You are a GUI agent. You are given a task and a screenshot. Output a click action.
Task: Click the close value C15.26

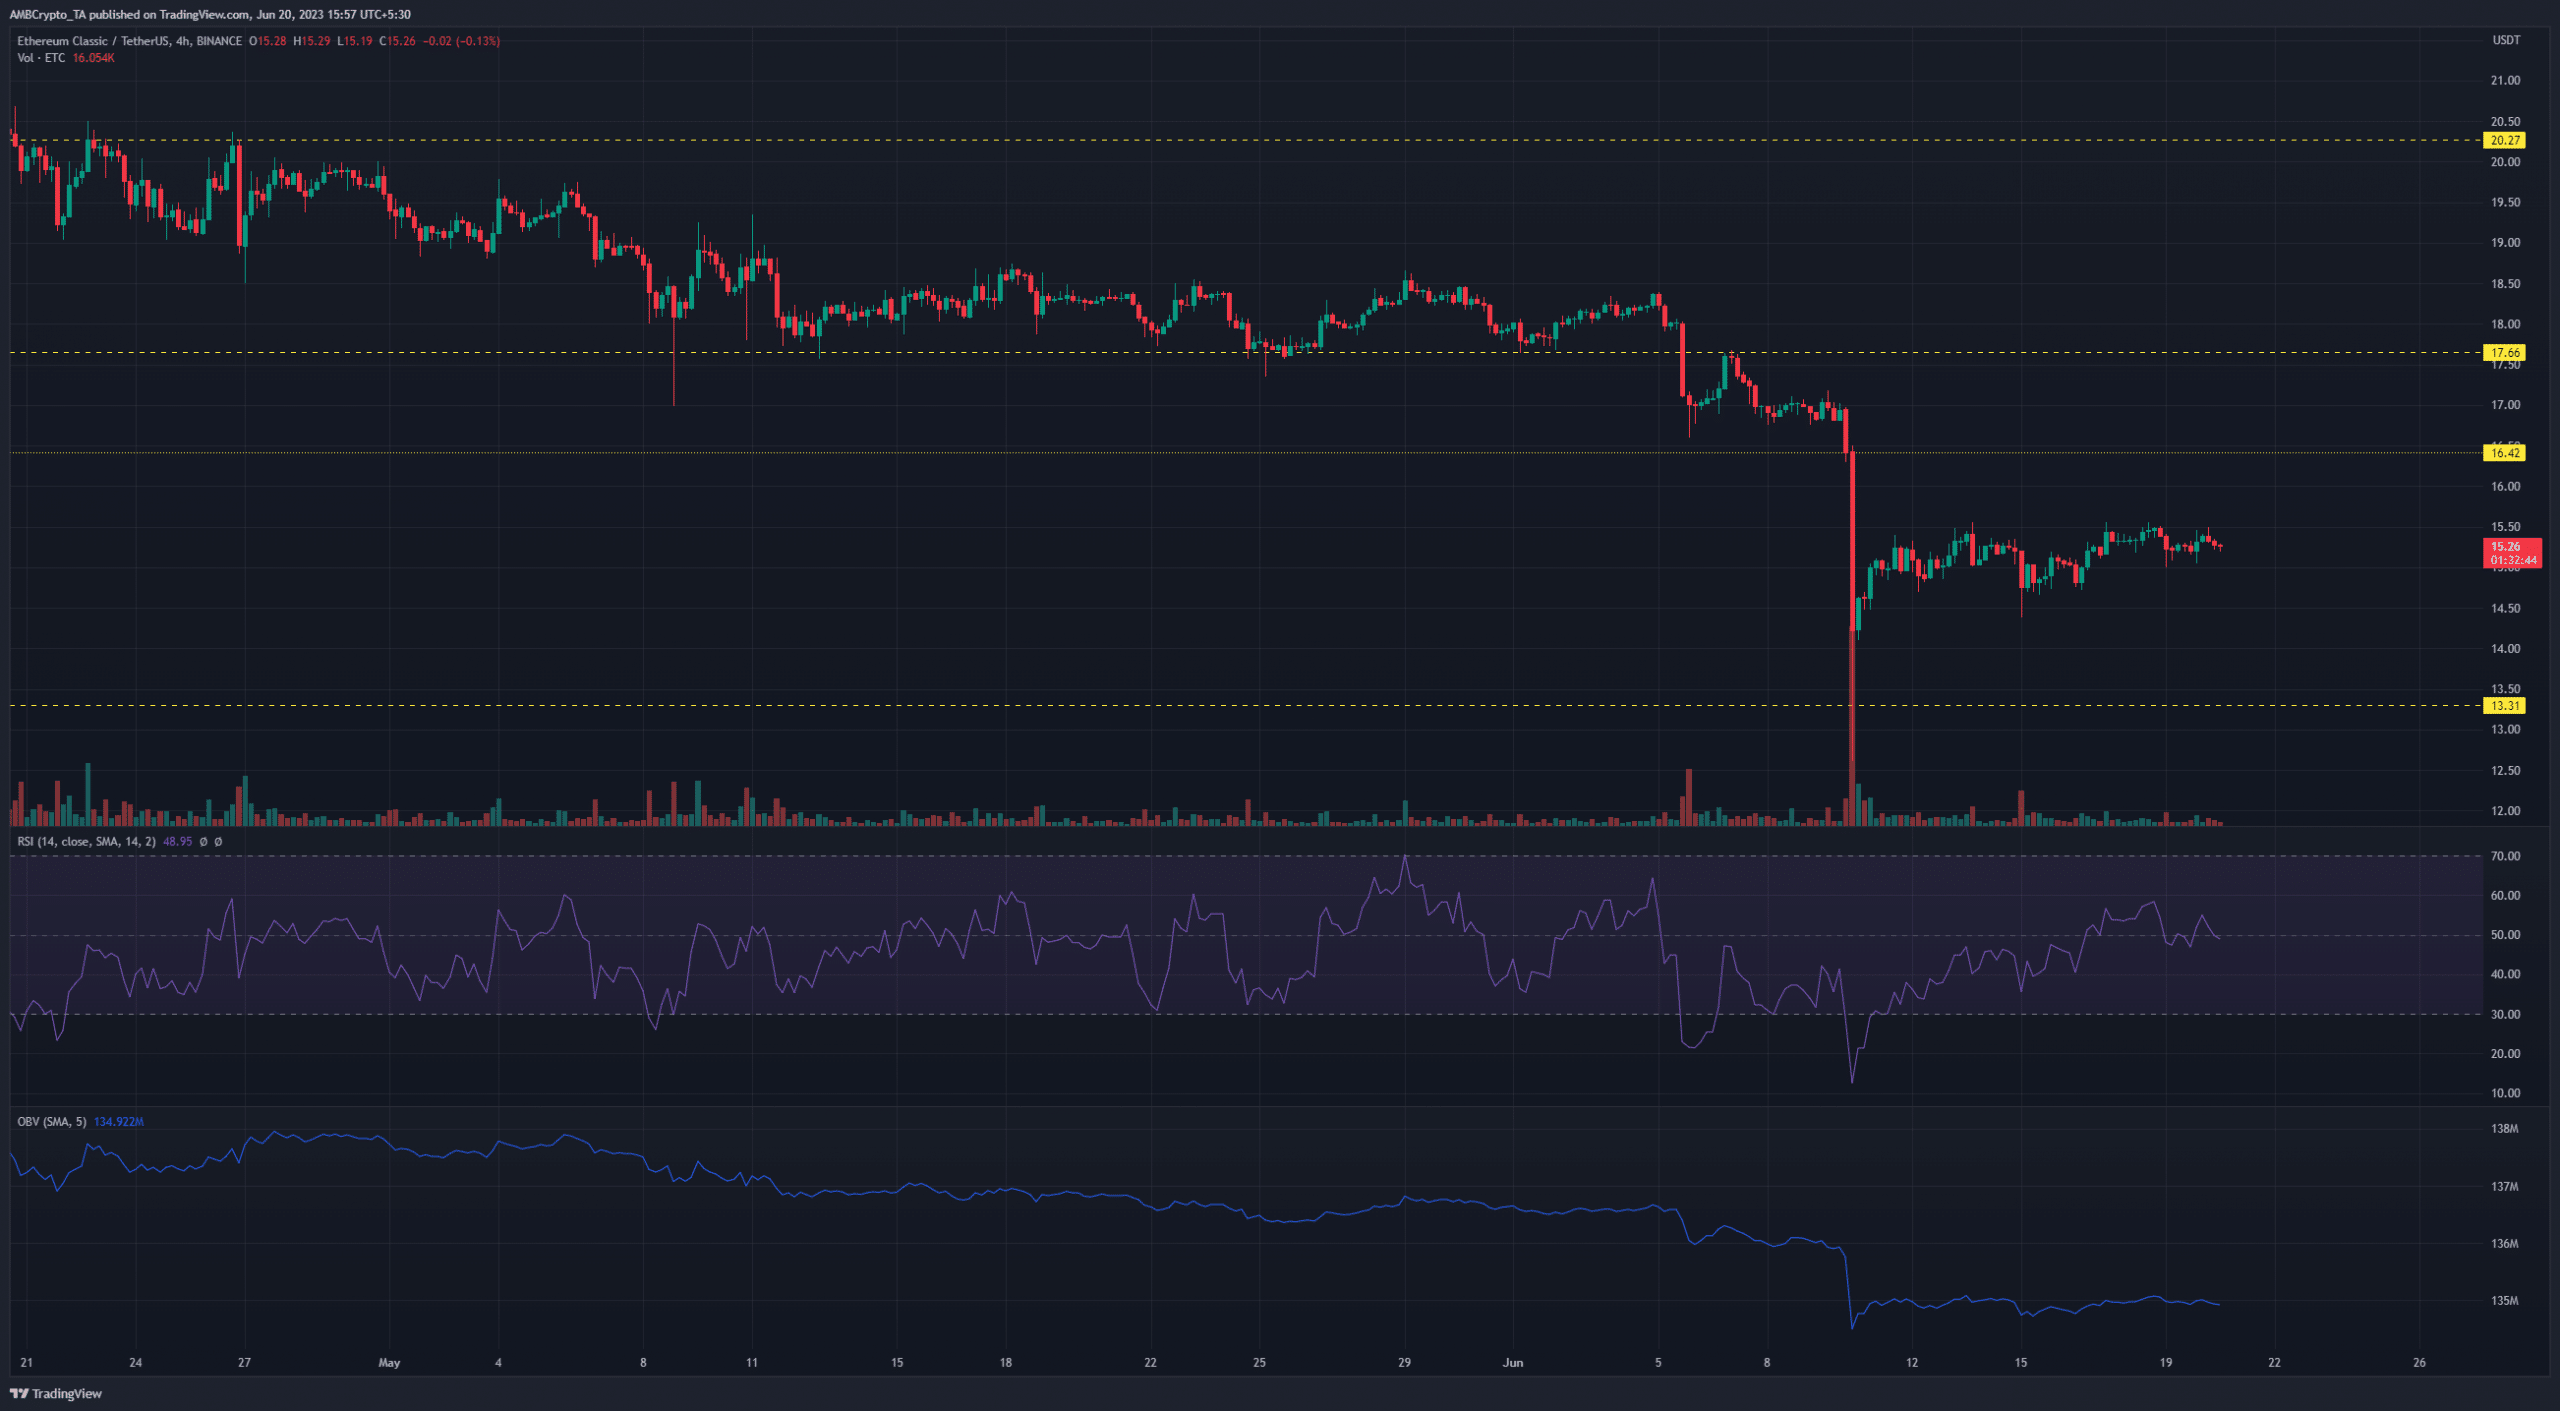397,41
